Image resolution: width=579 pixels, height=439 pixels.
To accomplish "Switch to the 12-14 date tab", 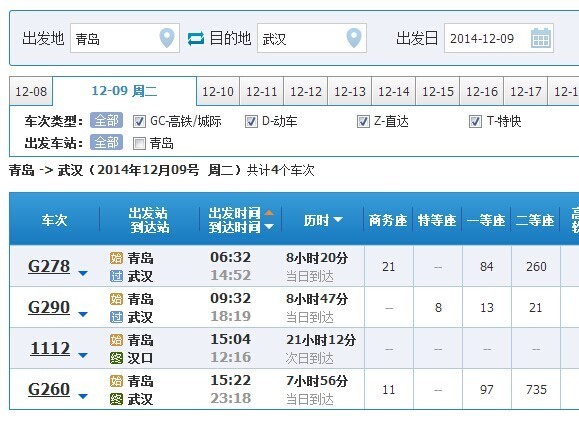I will pyautogui.click(x=394, y=91).
